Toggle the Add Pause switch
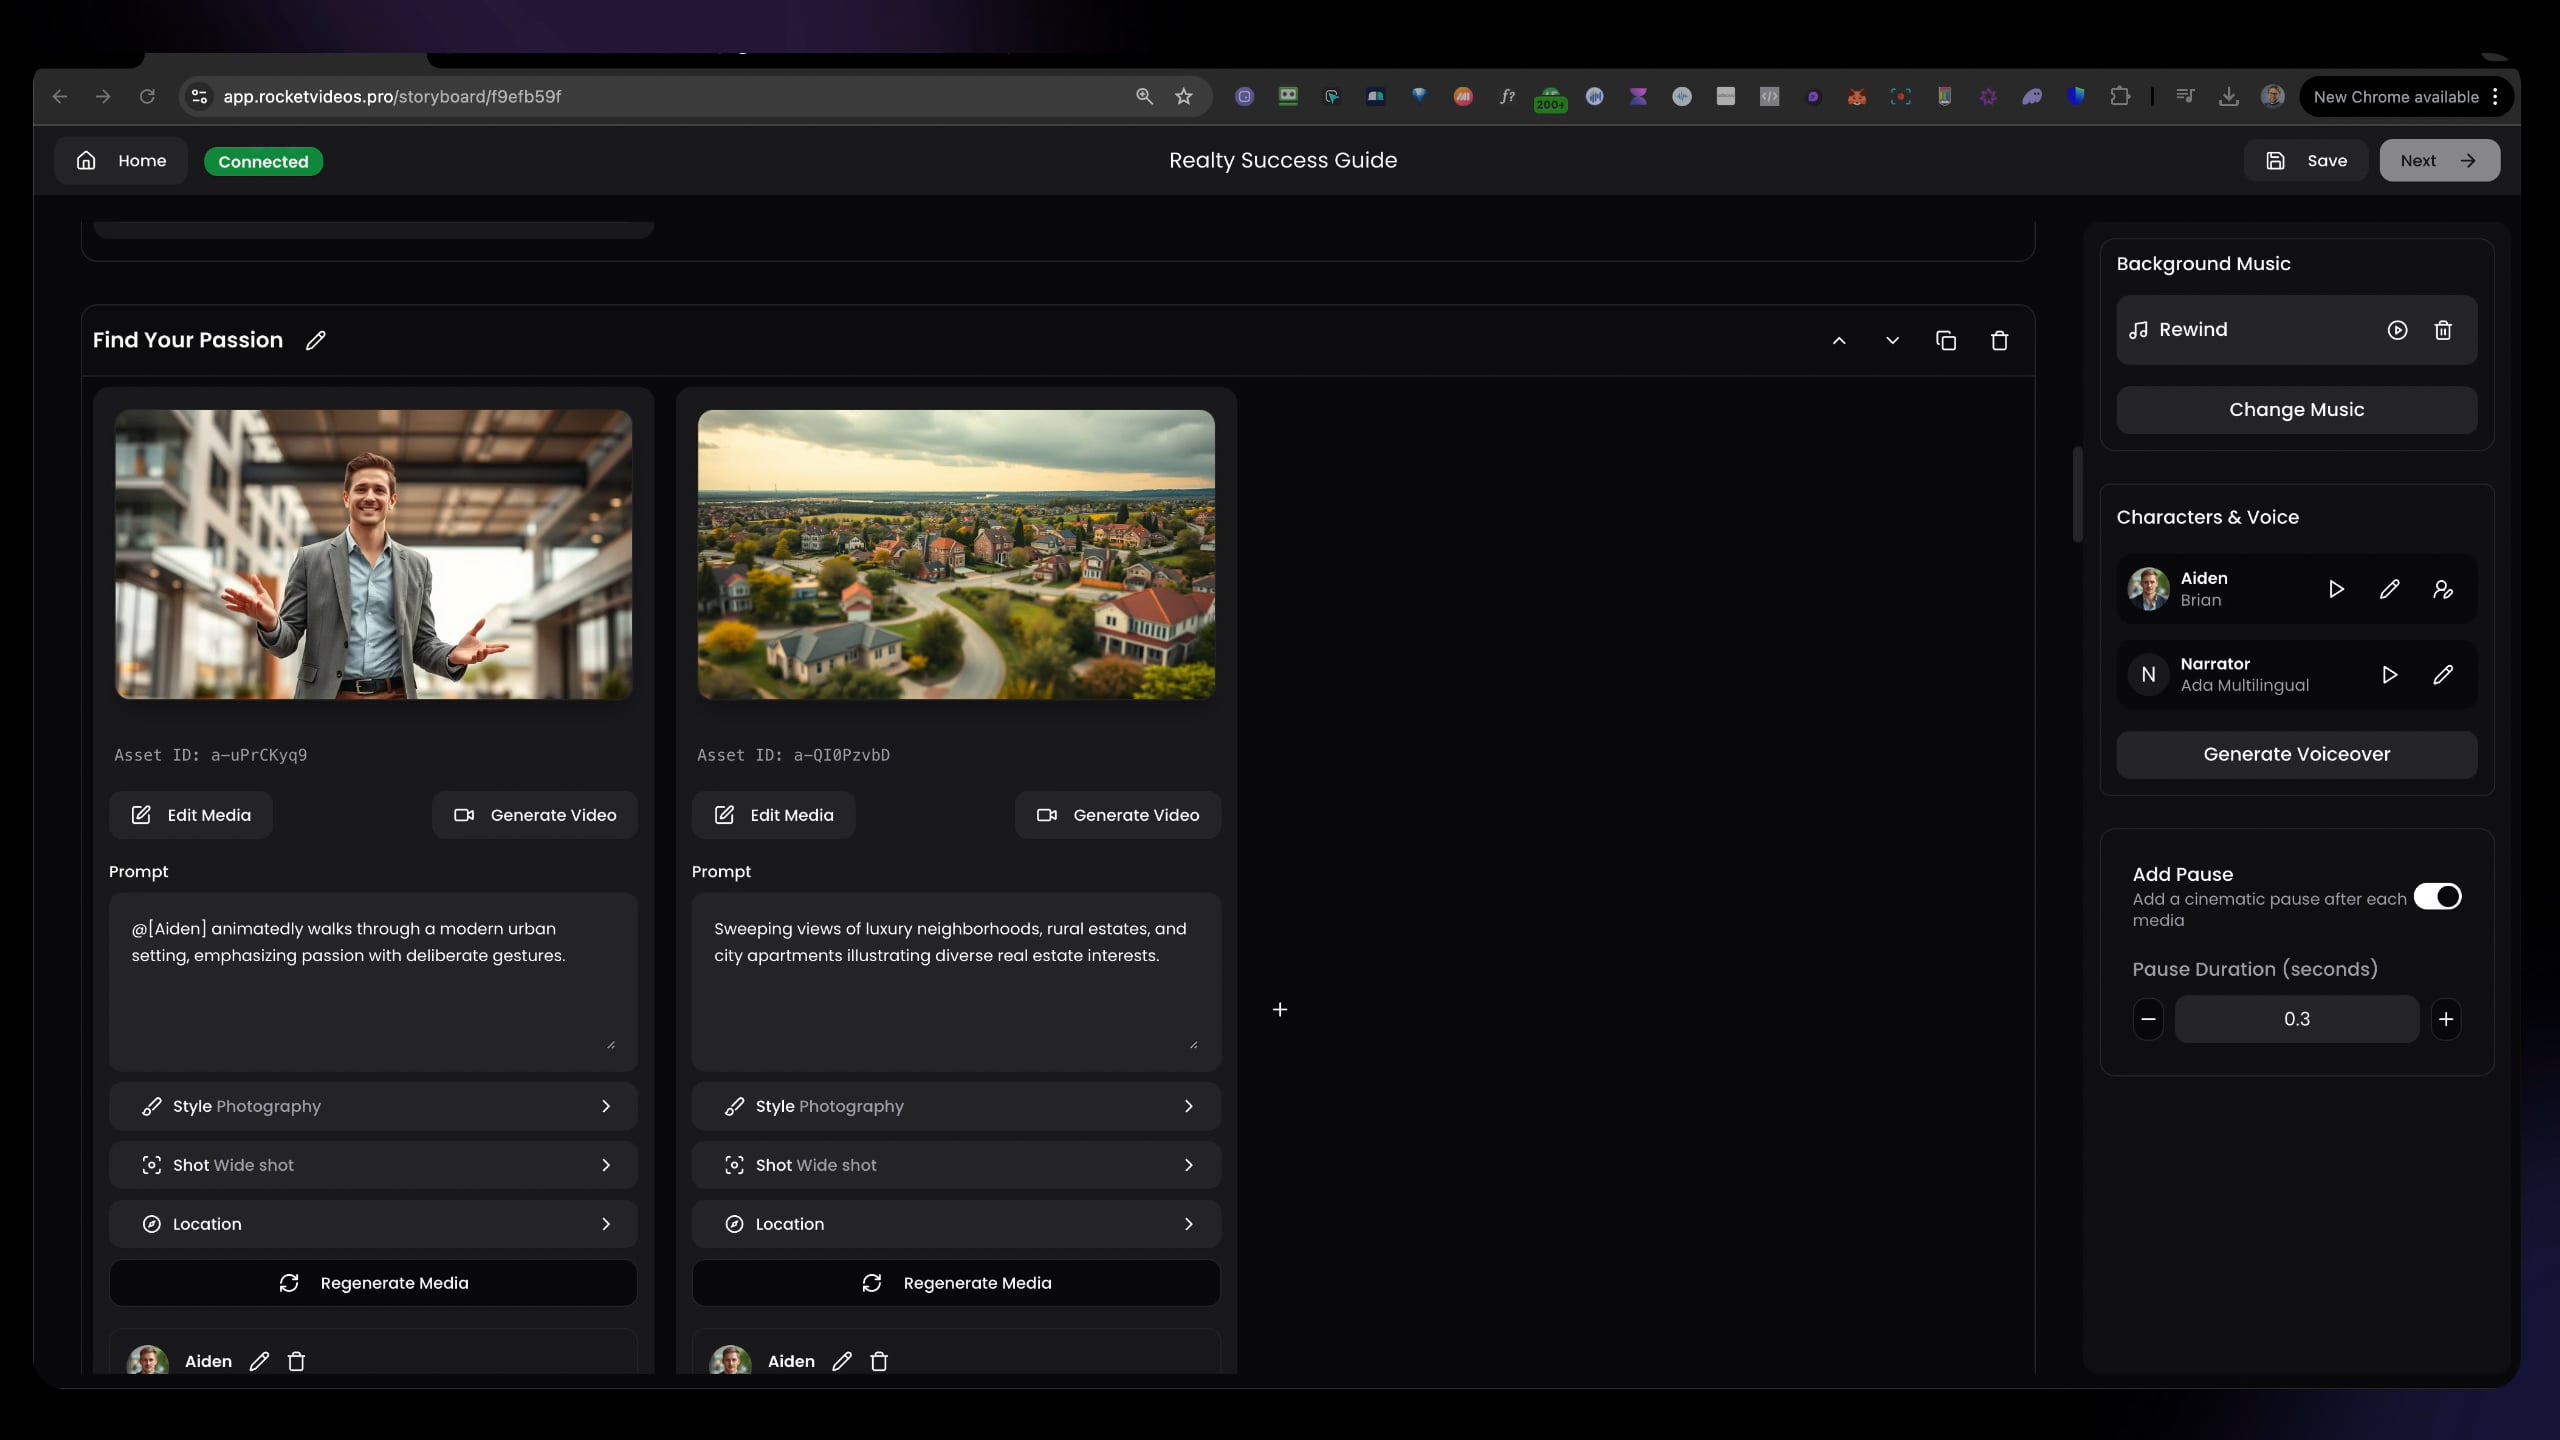The width and height of the screenshot is (2560, 1440). point(2437,896)
